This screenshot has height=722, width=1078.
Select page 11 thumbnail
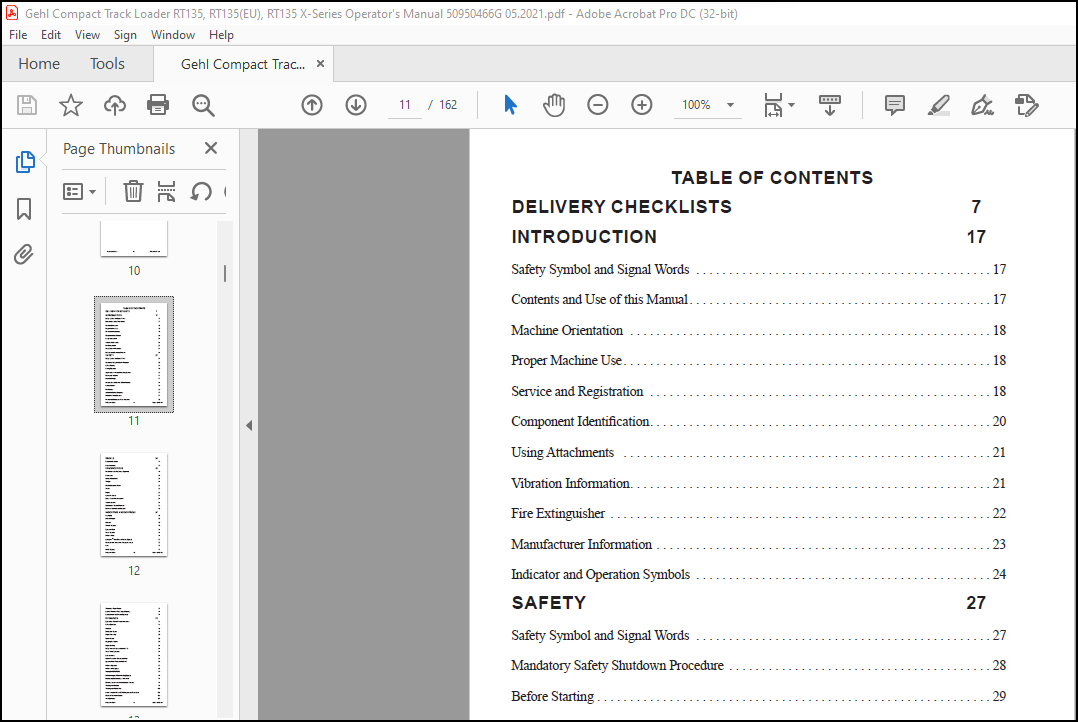coord(134,354)
